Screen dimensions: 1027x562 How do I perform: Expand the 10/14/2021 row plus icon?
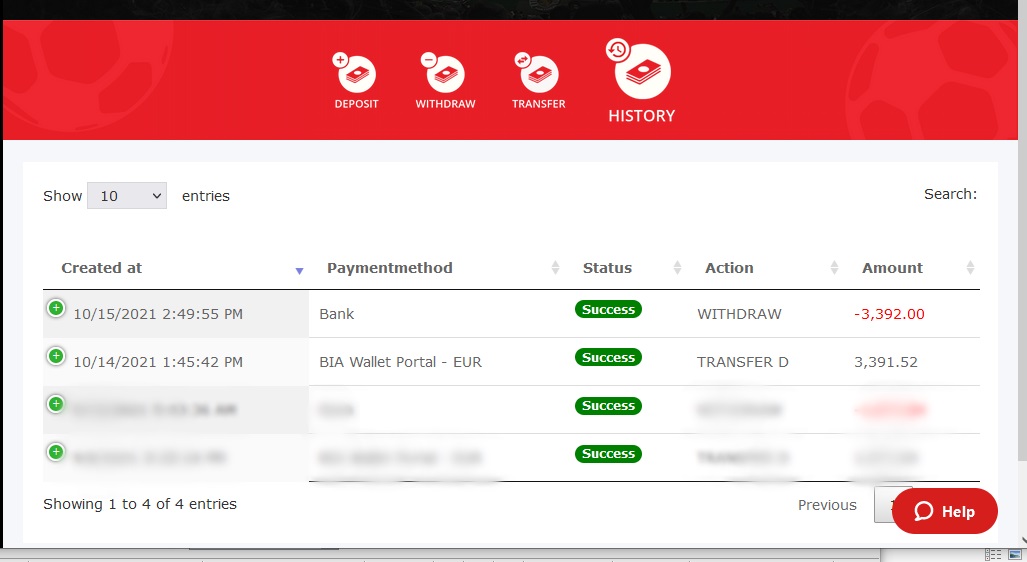coord(56,356)
